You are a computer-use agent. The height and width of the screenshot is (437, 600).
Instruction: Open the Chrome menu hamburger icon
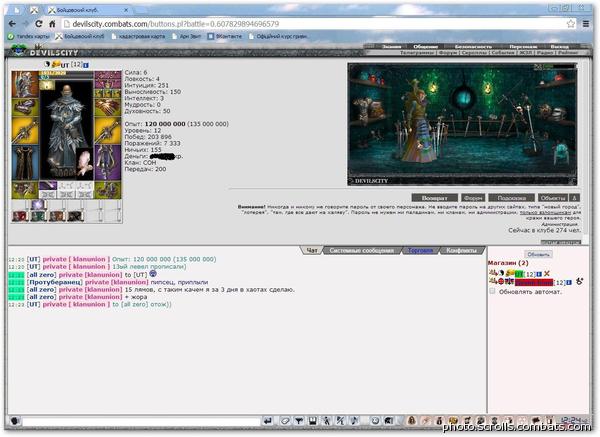586,24
